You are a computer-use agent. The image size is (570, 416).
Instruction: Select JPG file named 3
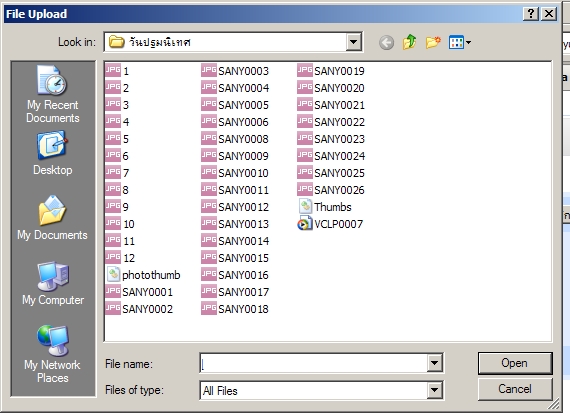(117, 105)
